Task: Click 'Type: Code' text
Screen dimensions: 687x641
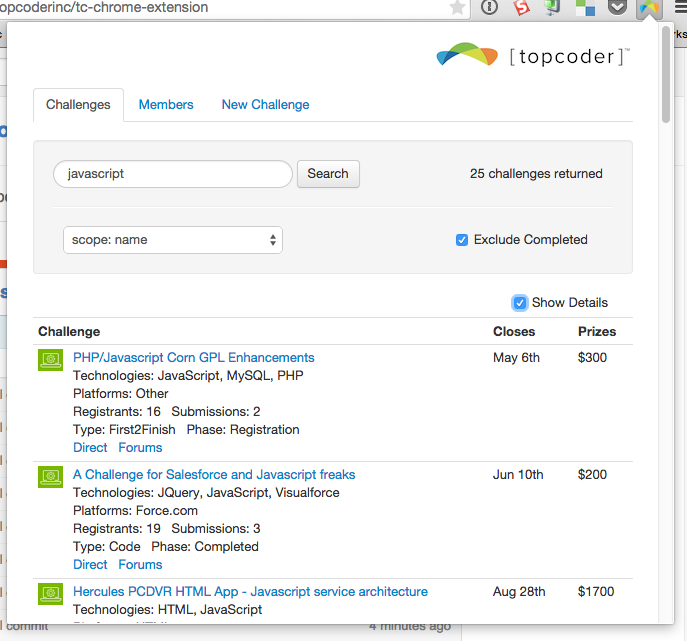Action: pyautogui.click(x=107, y=546)
